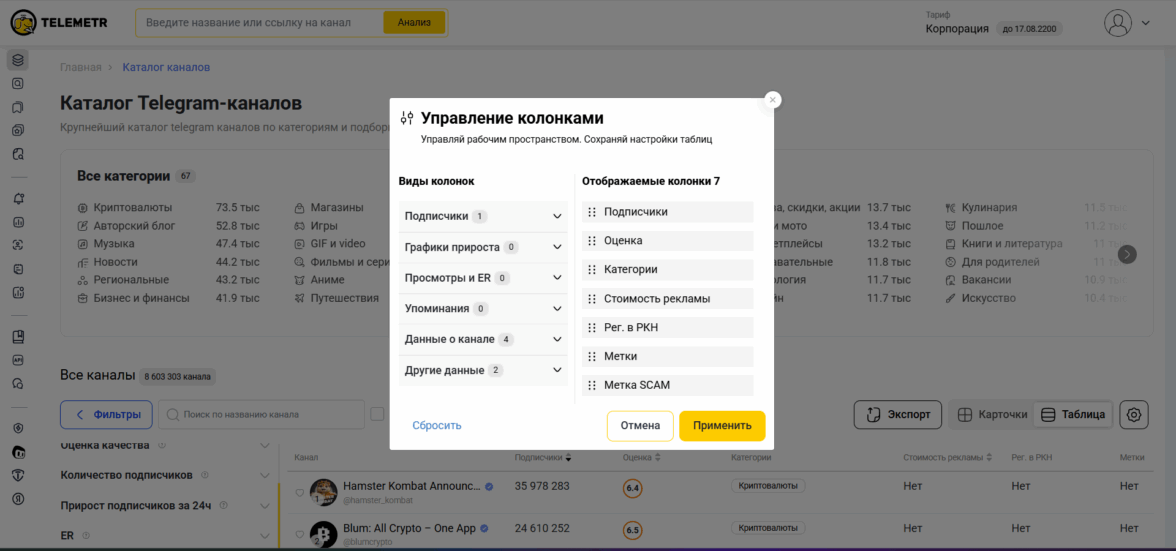Viewport: 1176px width, 551px height.
Task: Sort by Оценка column sort arrows
Action: coord(656,457)
